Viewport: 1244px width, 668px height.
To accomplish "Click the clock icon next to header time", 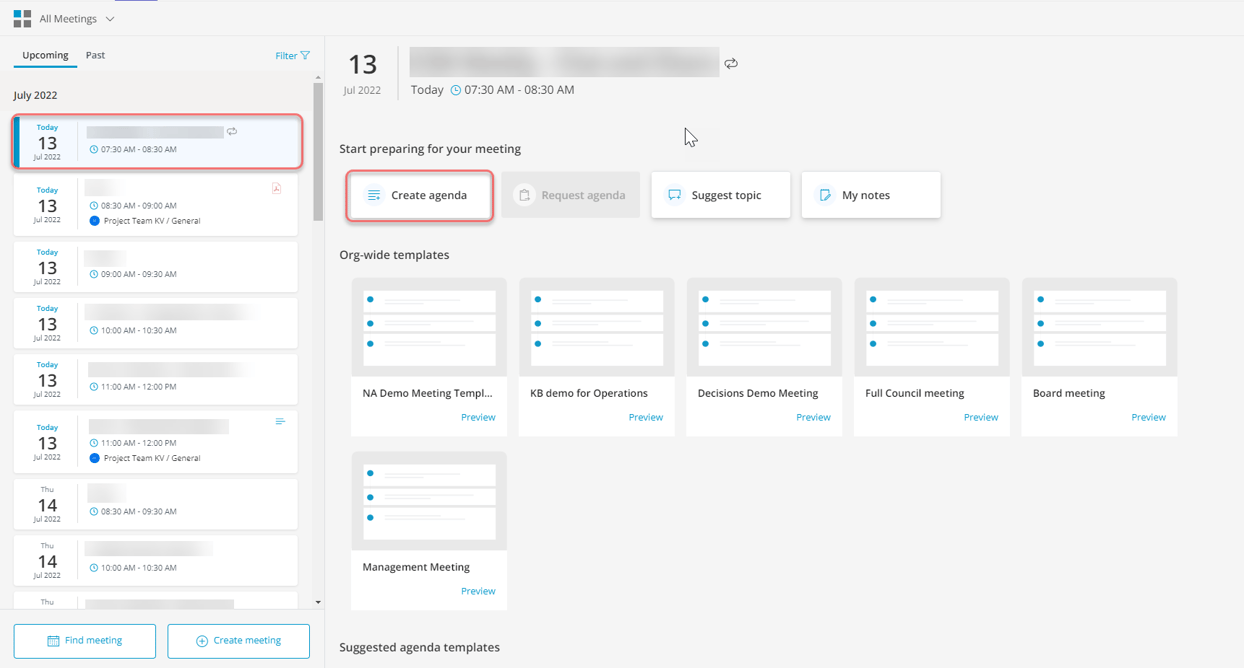I will point(456,90).
